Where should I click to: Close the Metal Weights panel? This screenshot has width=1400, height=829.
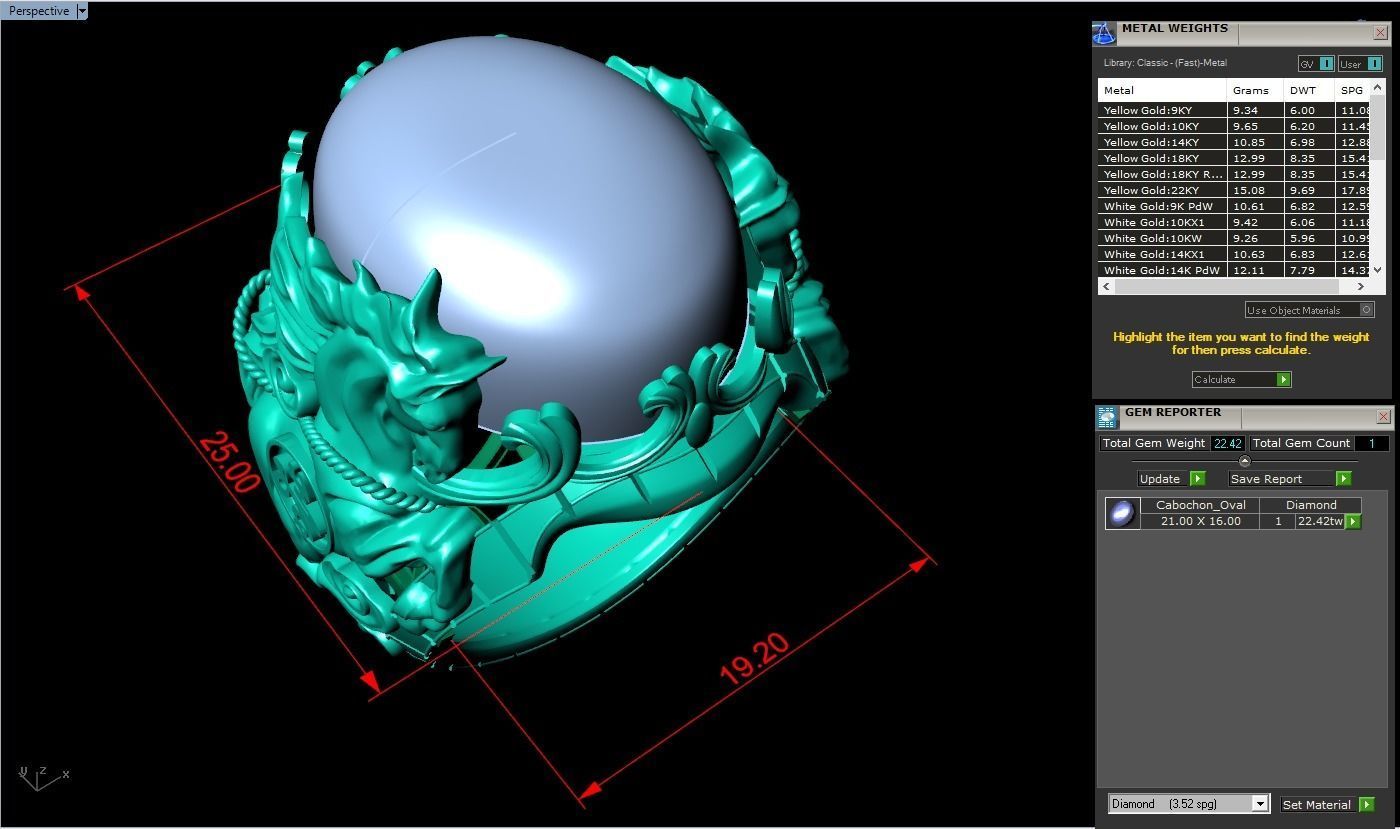click(1381, 33)
